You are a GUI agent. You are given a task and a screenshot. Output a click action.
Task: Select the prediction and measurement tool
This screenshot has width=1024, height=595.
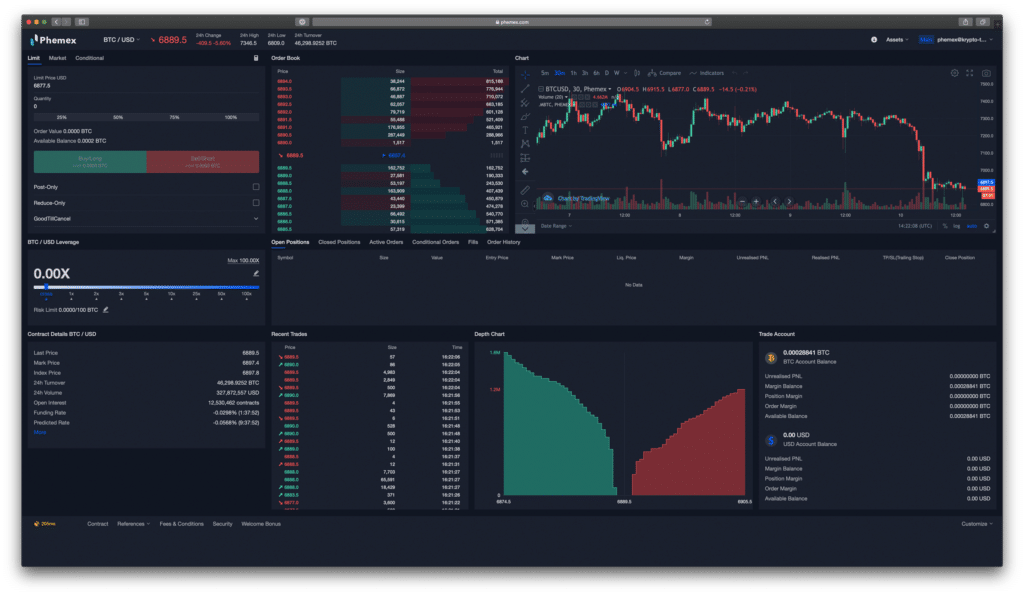(525, 158)
